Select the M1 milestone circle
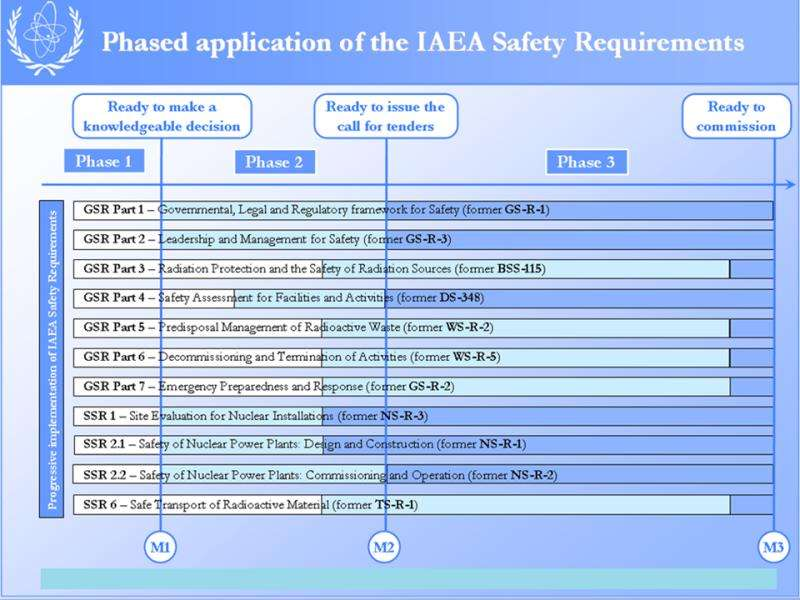Screen dimensions: 800x600 (161, 546)
